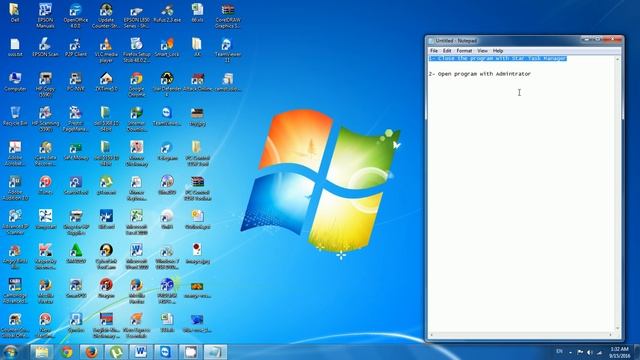This screenshot has height=360, width=640.
Task: Select the Rufus 2.3.exe icon
Action: point(167,12)
